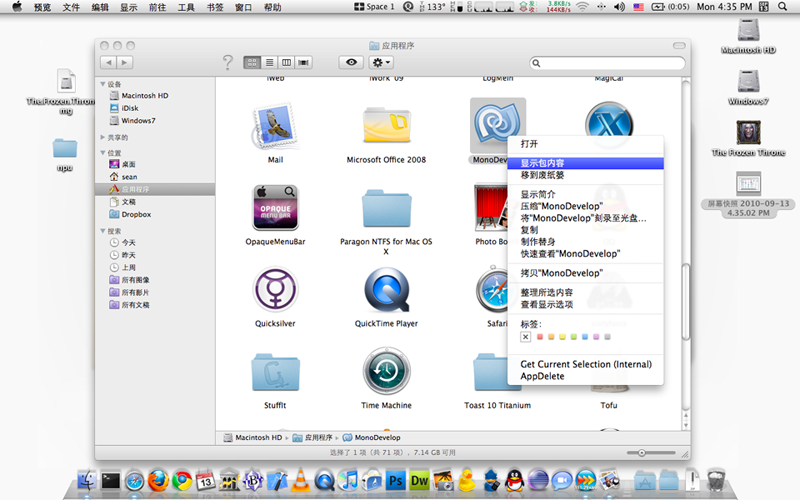Expand the 共享的 sidebar section
The width and height of the screenshot is (800, 500).
[x=103, y=137]
